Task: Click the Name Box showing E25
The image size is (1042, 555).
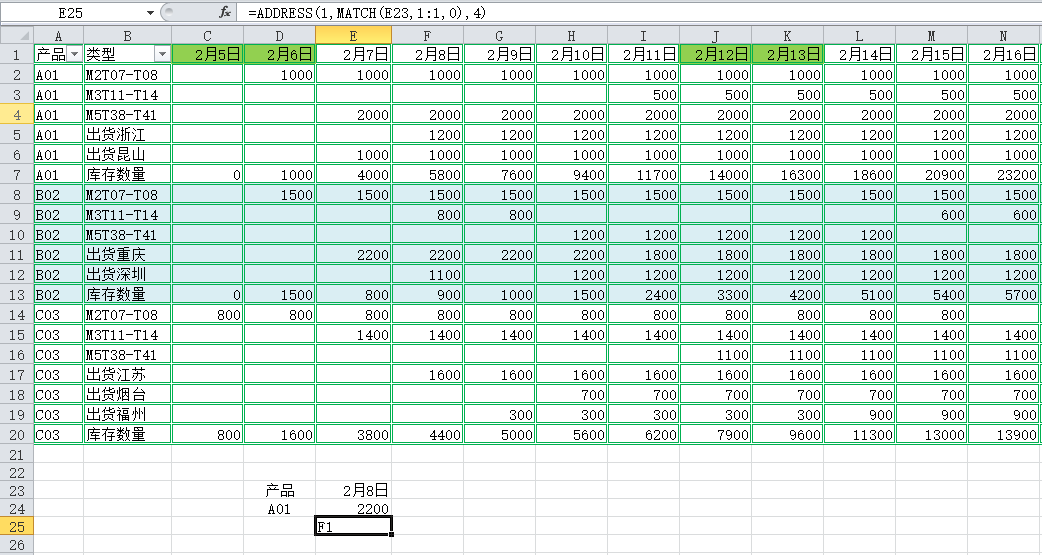Action: pyautogui.click(x=72, y=12)
